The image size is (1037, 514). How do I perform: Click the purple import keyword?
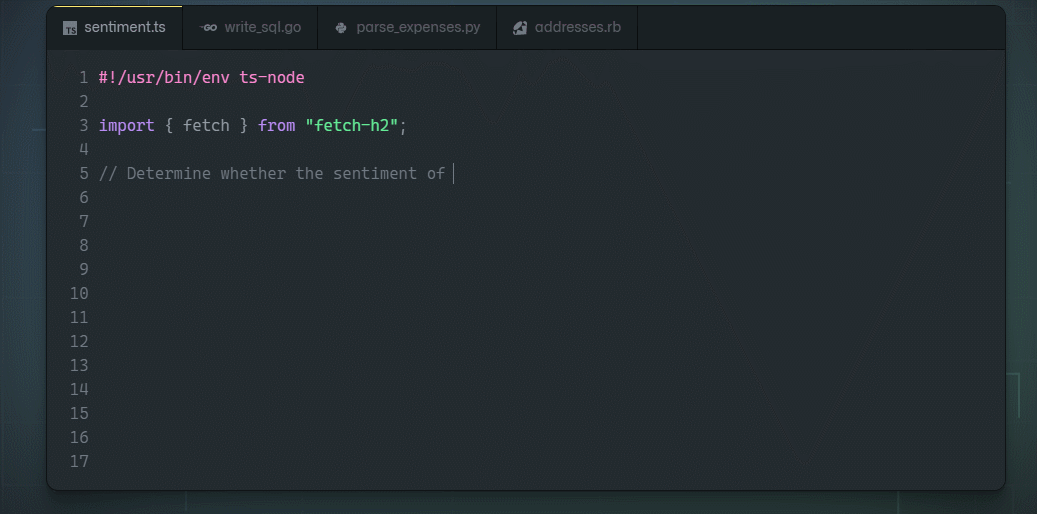click(x=126, y=126)
